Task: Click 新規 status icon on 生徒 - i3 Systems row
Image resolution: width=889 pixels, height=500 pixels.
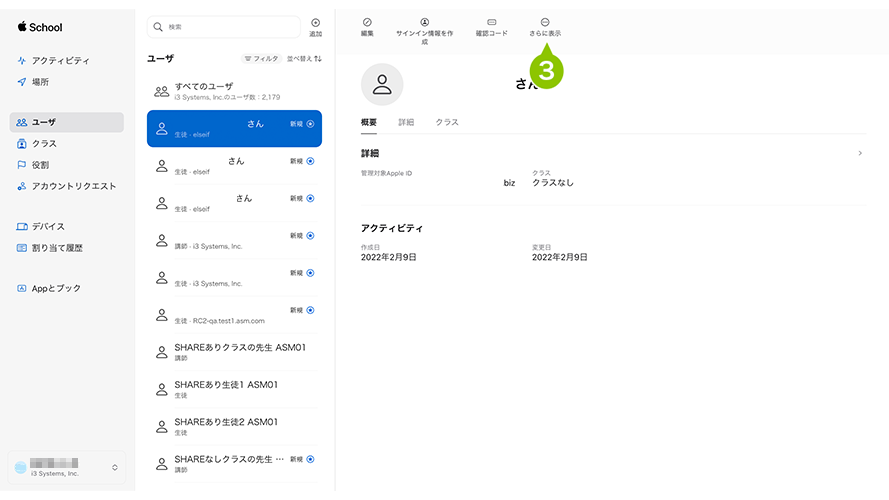Action: [x=310, y=273]
